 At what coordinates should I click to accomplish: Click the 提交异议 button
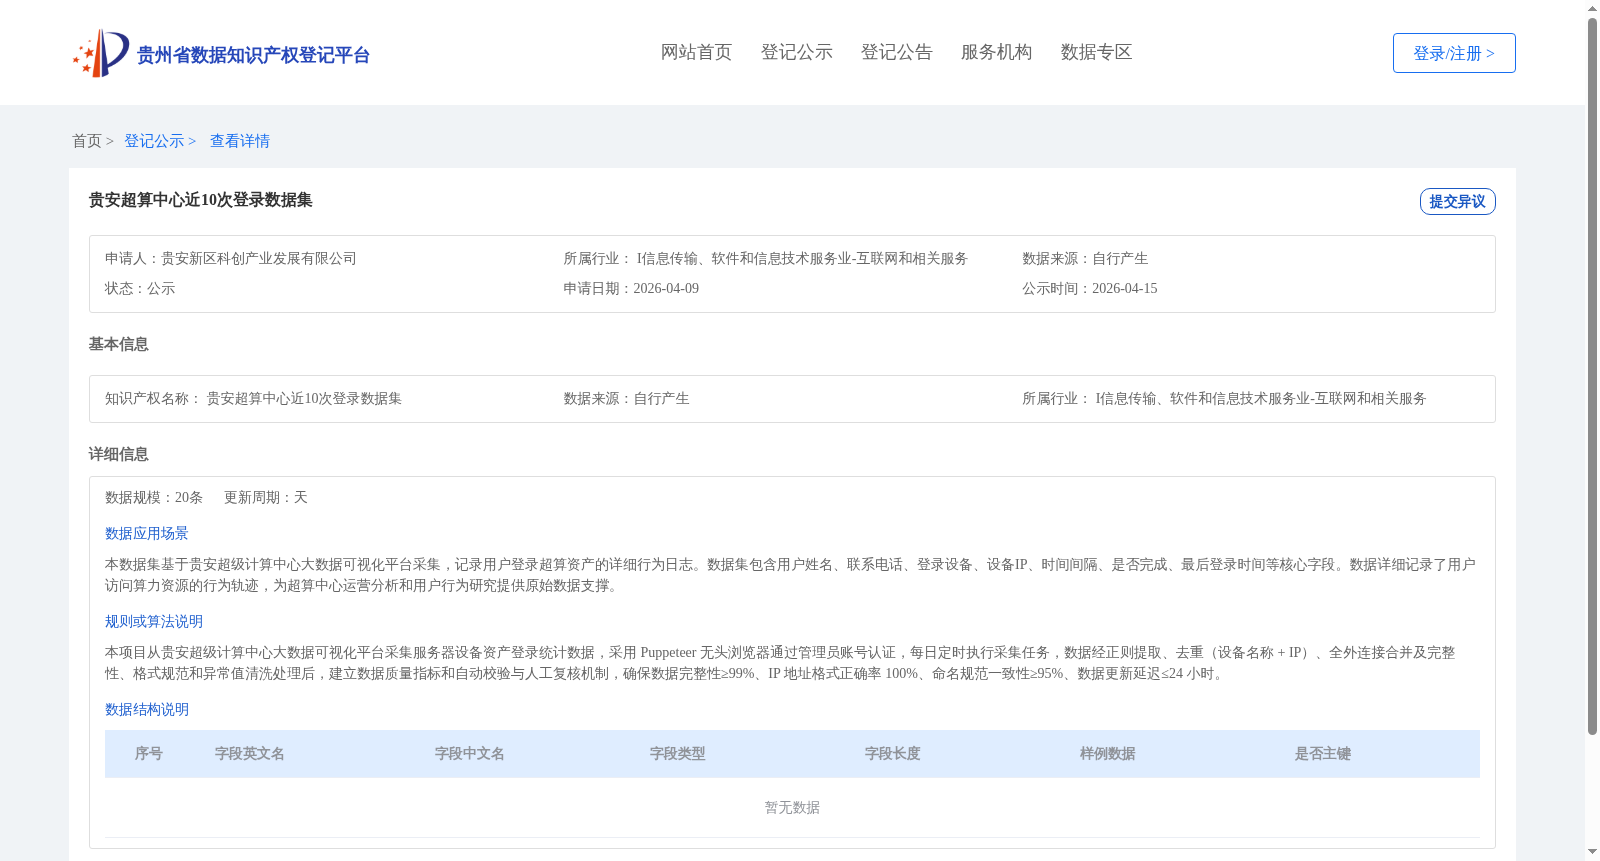[1457, 201]
